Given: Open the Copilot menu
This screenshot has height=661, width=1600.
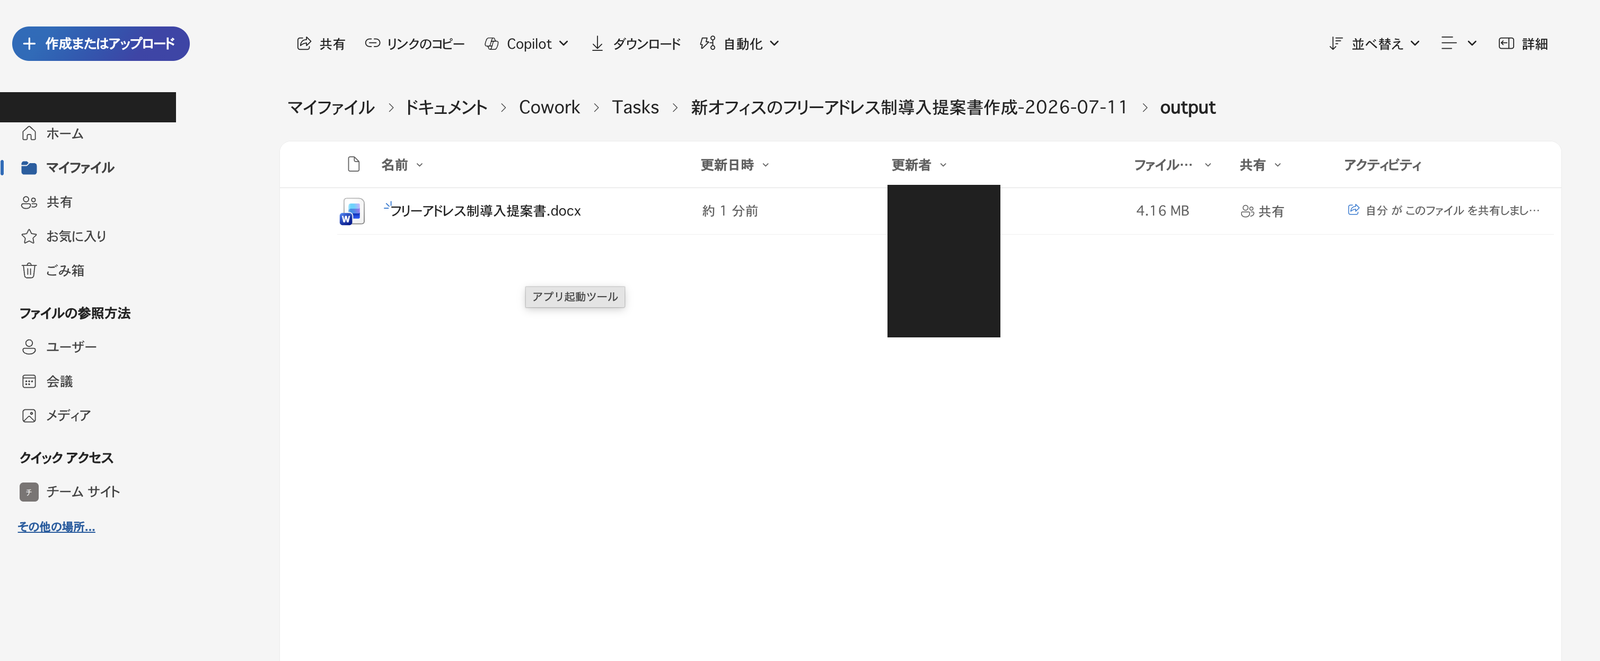Looking at the screenshot, I should [526, 44].
